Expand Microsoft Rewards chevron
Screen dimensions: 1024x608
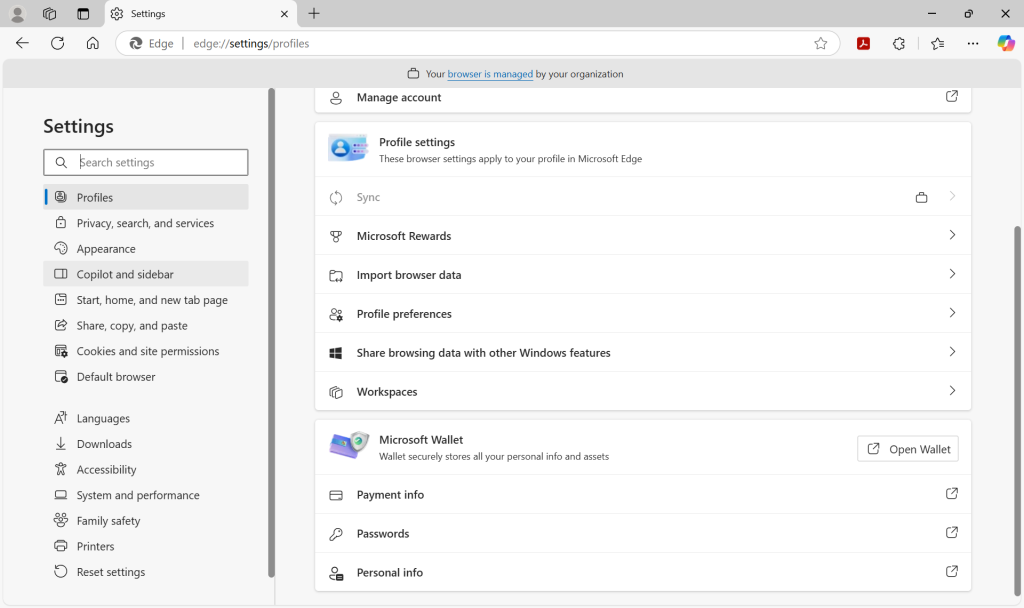pyautogui.click(x=951, y=236)
